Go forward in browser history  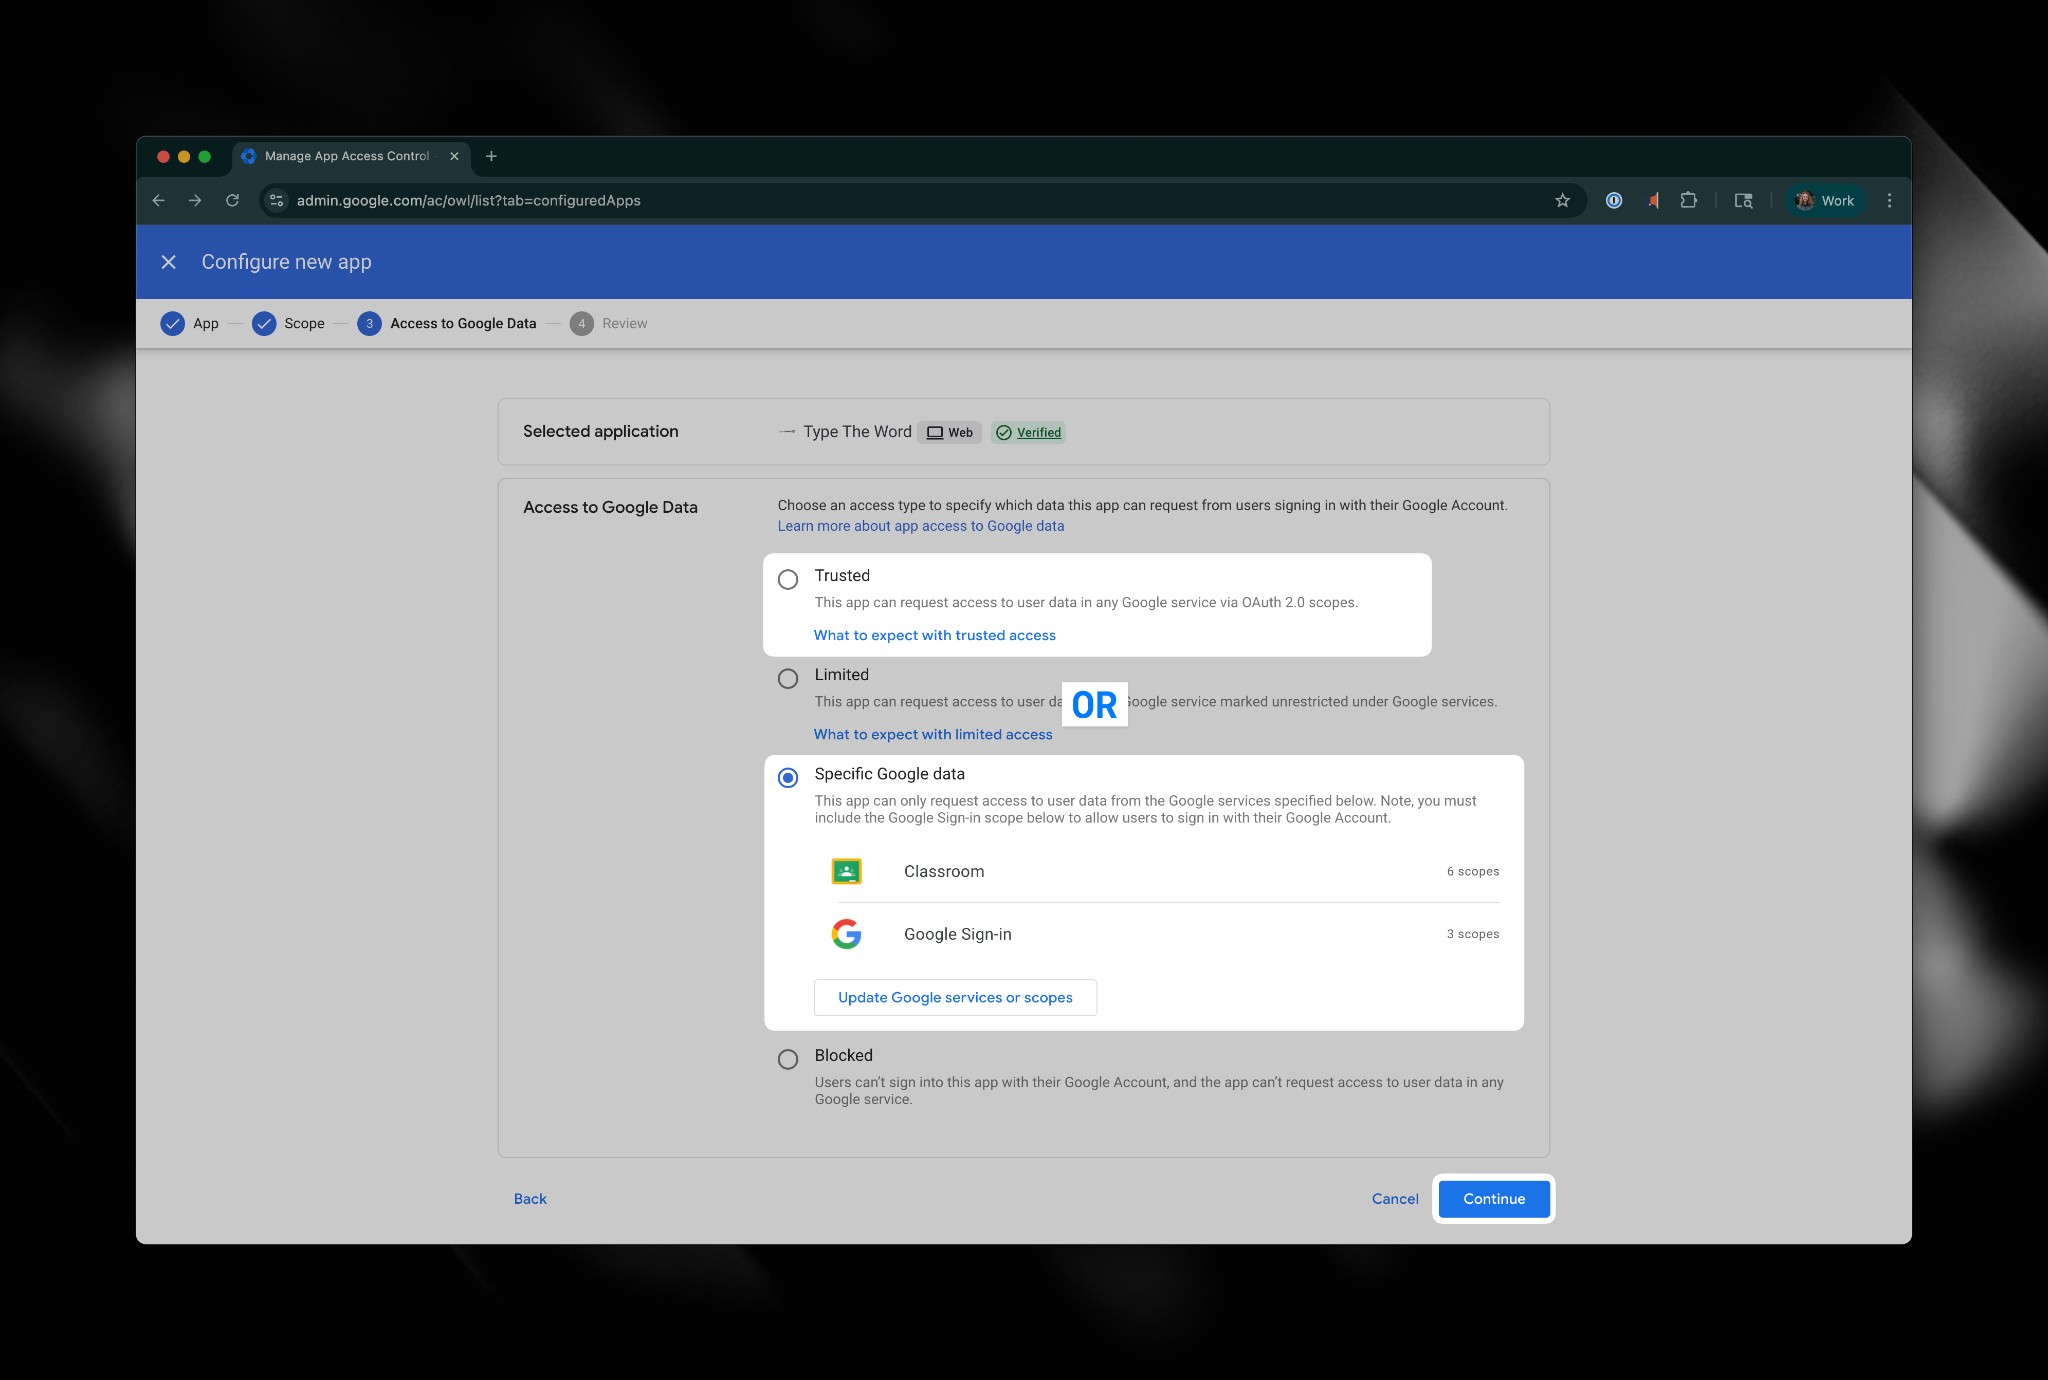tap(195, 201)
